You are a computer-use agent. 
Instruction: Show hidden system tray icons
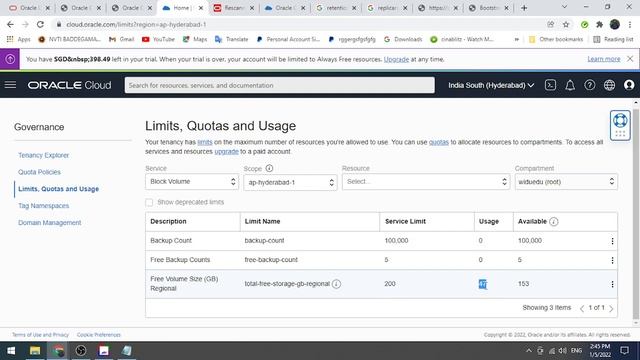click(x=529, y=351)
